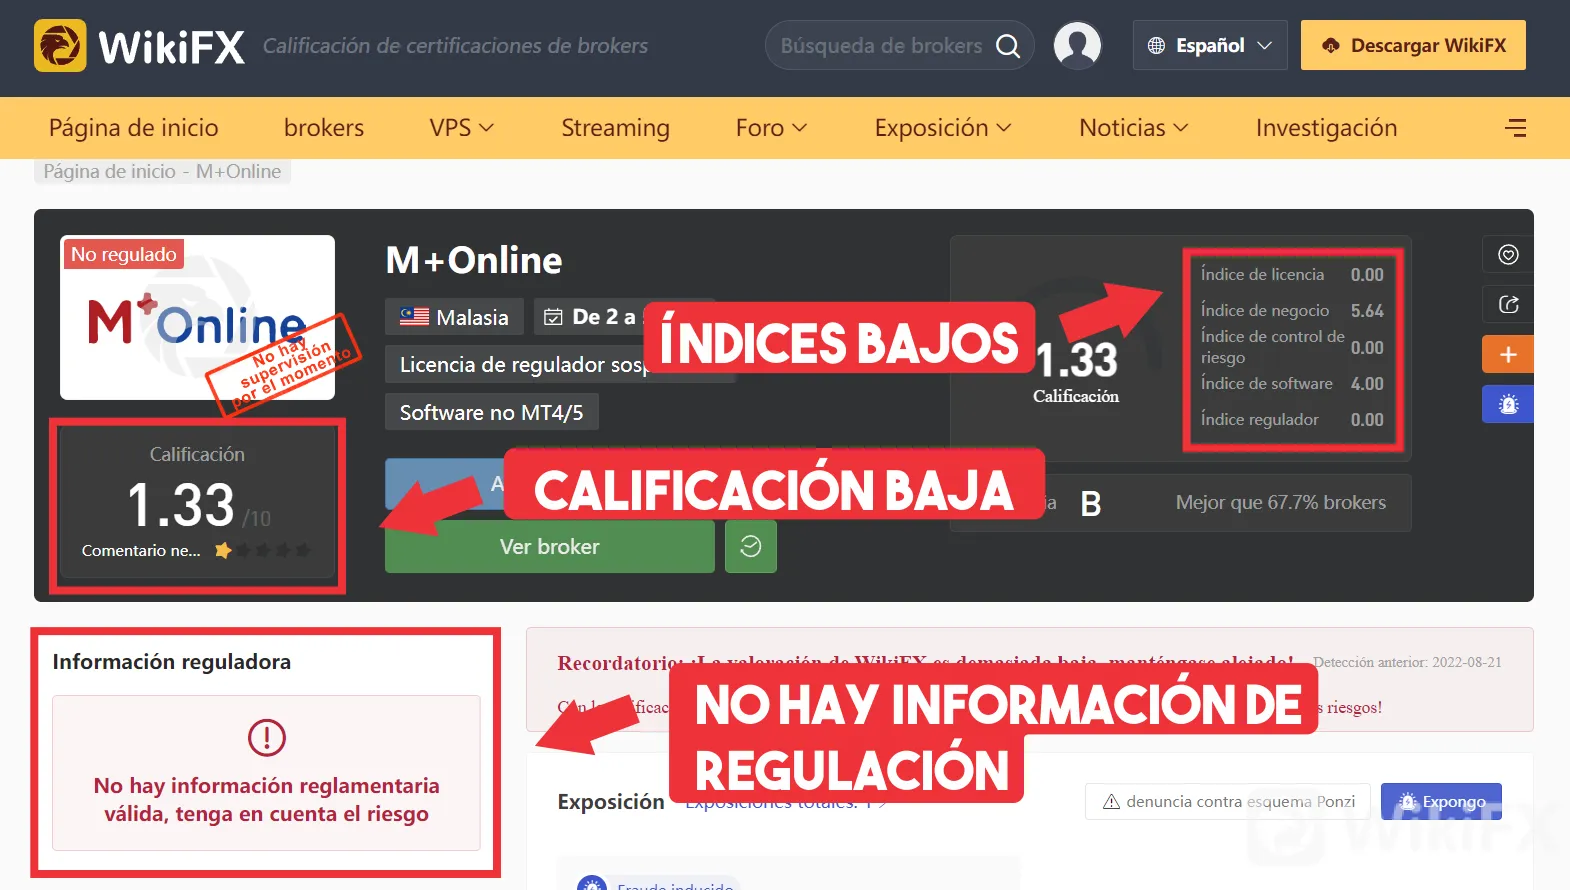This screenshot has height=890, width=1570.
Task: Open the user profile avatar
Action: tap(1077, 46)
